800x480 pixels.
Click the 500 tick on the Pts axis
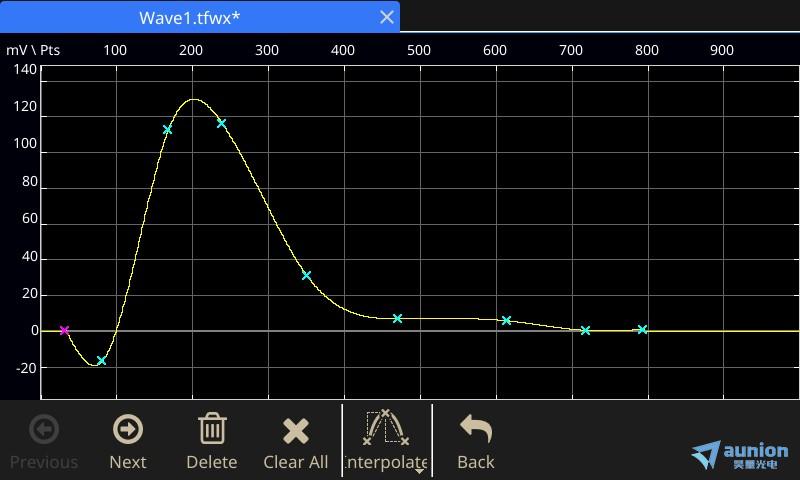coord(419,50)
